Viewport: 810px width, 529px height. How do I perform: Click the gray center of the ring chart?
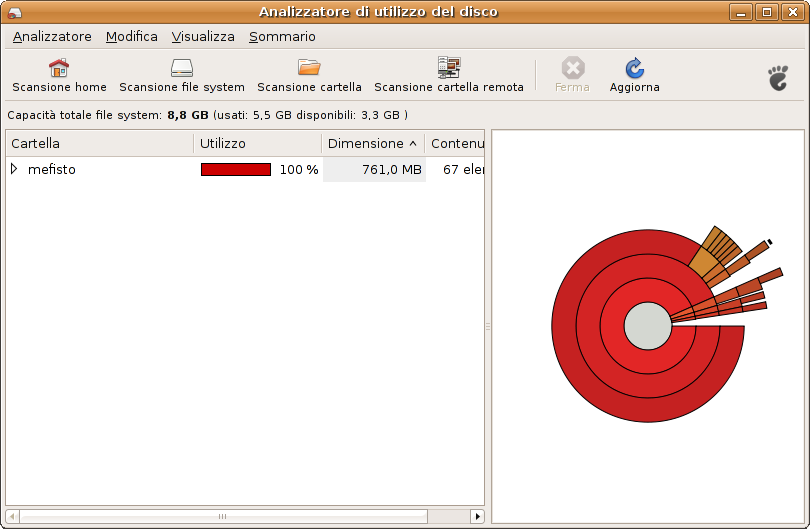tap(647, 327)
